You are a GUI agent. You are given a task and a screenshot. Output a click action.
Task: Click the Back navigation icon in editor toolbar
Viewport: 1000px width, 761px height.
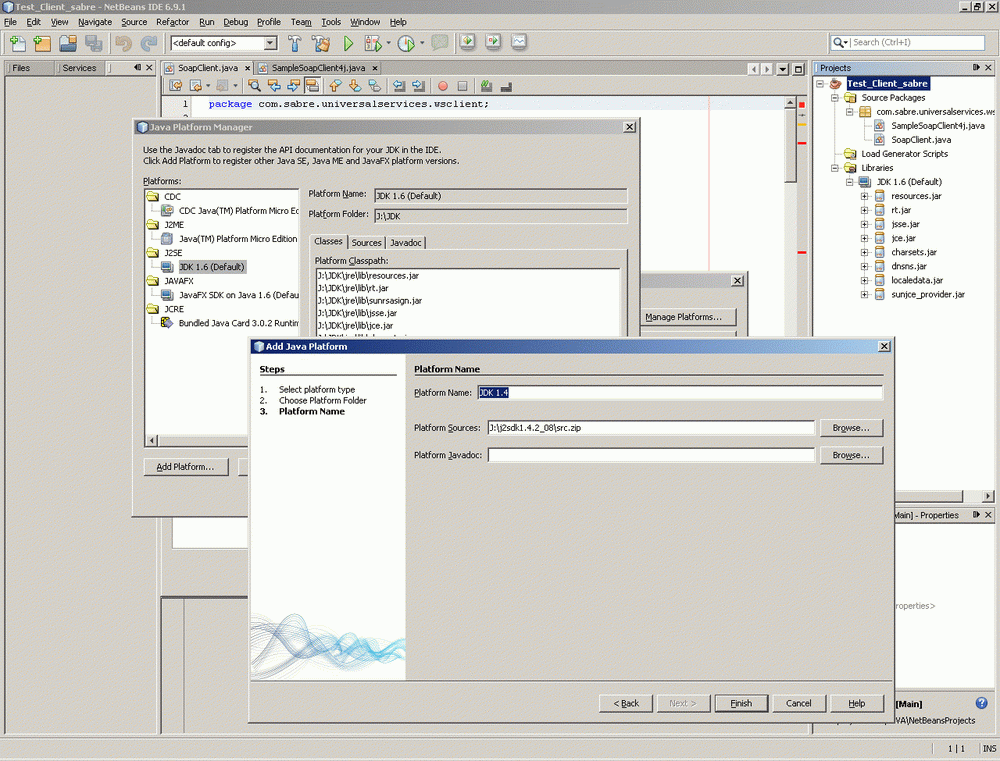[196, 85]
